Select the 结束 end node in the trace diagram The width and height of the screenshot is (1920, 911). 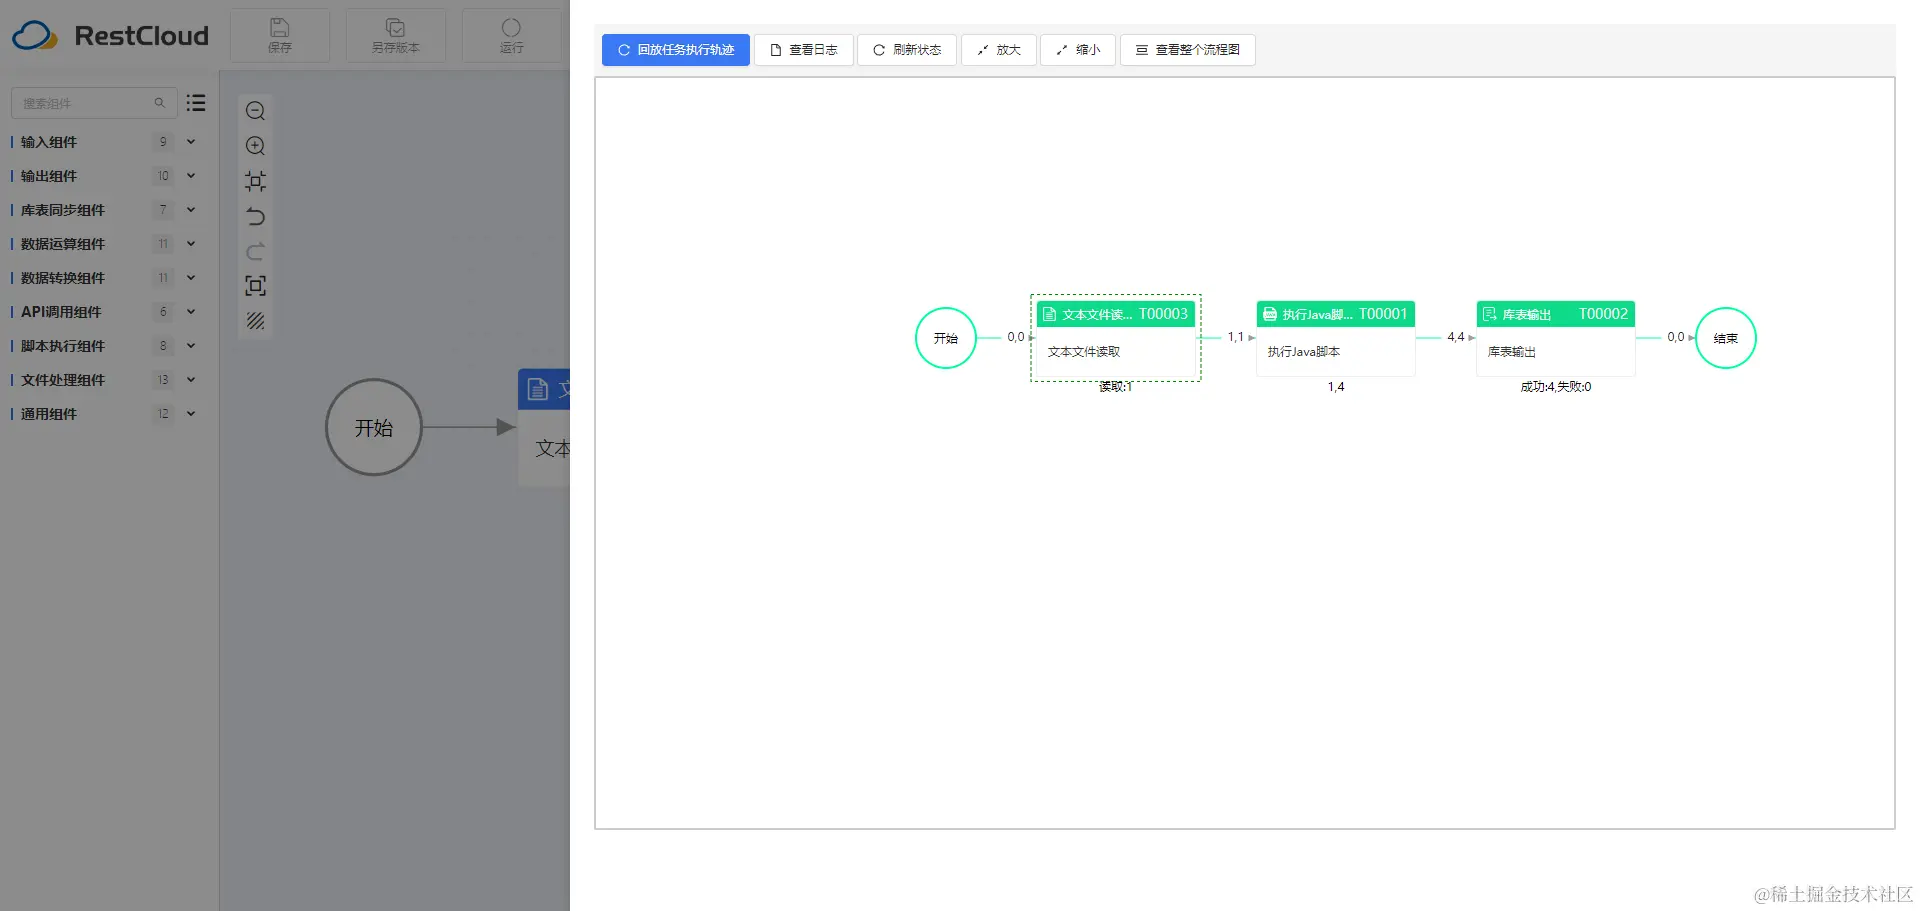pyautogui.click(x=1726, y=338)
